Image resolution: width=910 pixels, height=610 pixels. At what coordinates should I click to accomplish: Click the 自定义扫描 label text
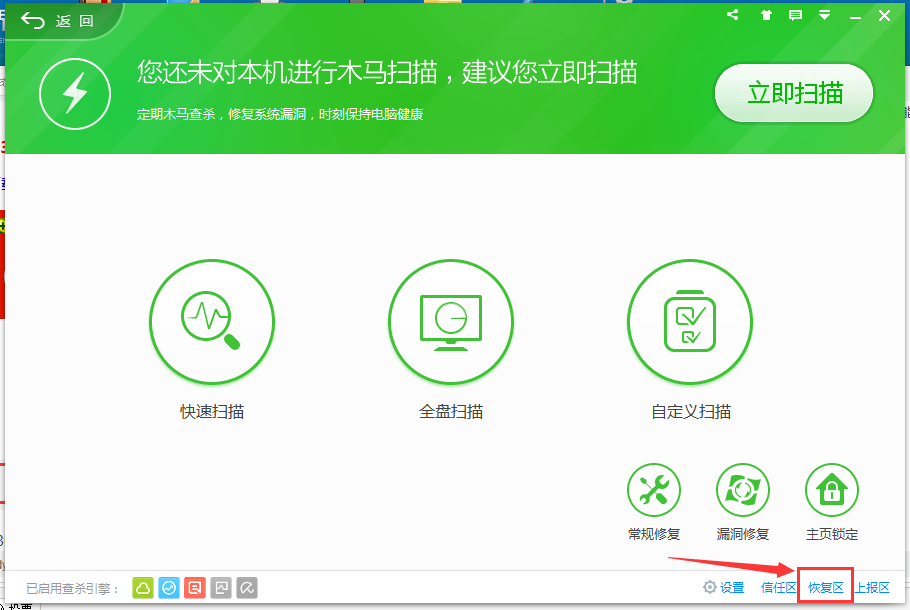pos(691,412)
